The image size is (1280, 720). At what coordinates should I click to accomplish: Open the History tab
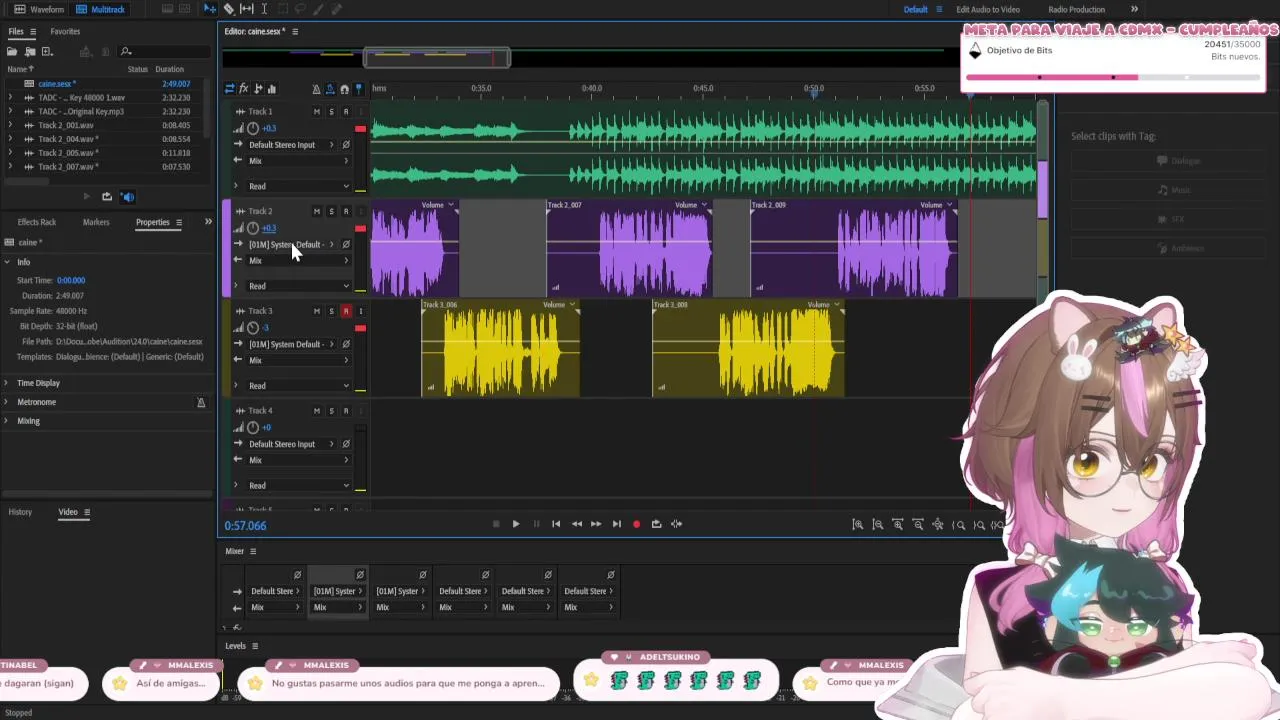[20, 512]
